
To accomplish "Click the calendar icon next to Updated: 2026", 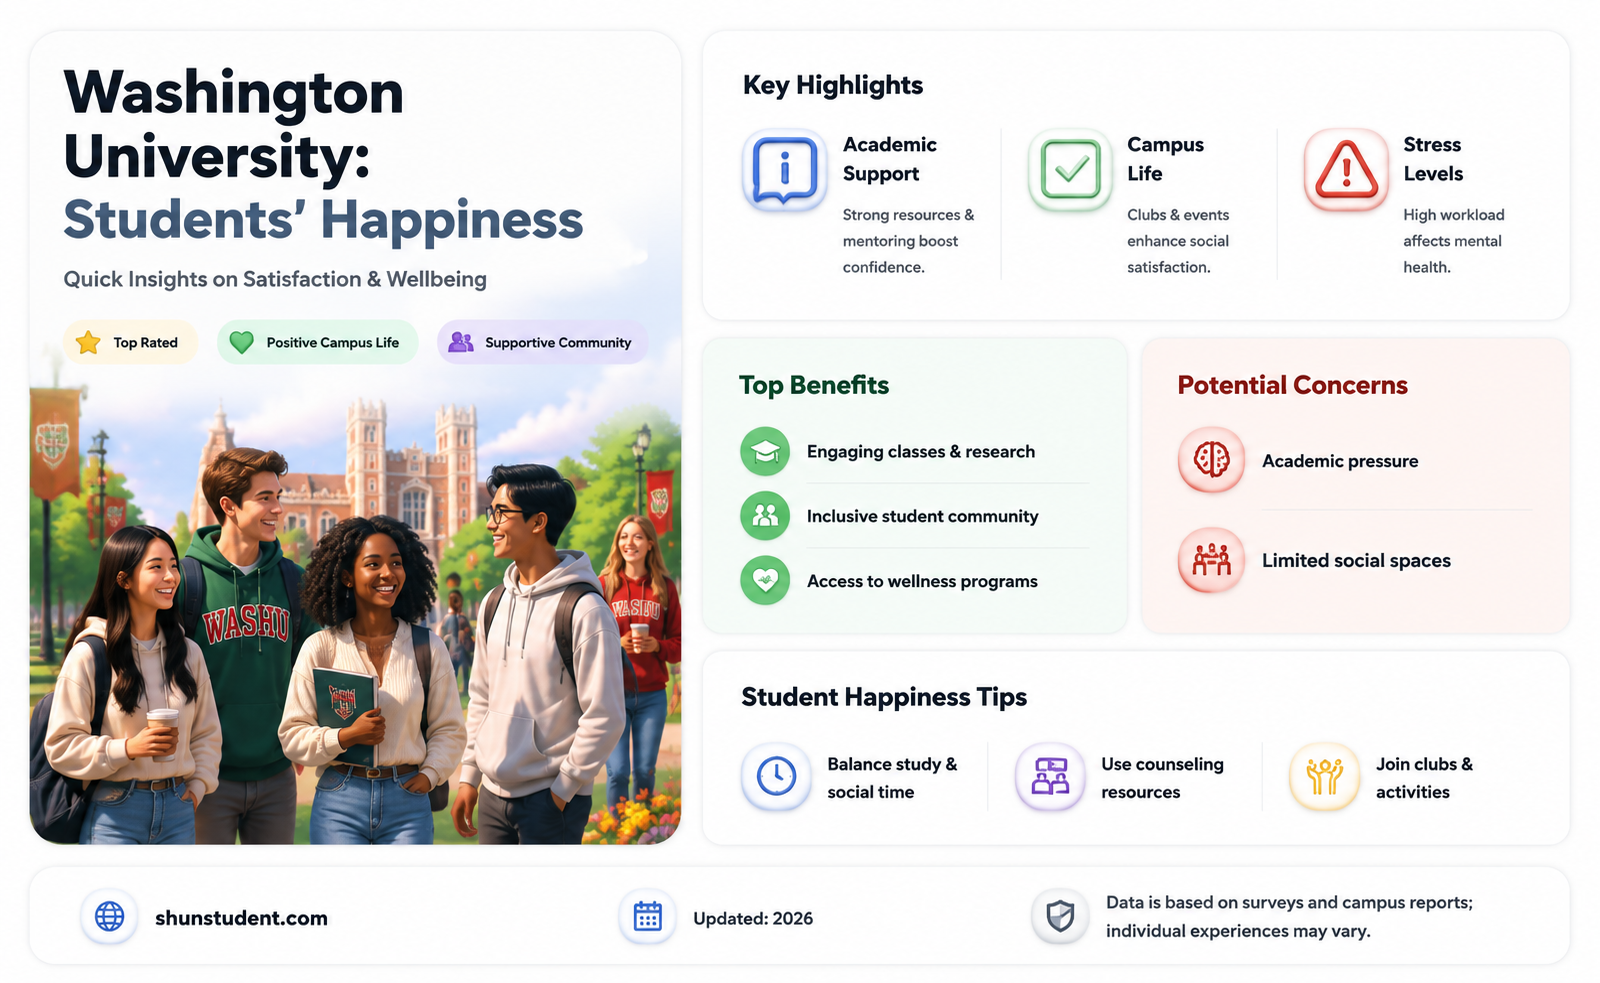I will click(647, 916).
